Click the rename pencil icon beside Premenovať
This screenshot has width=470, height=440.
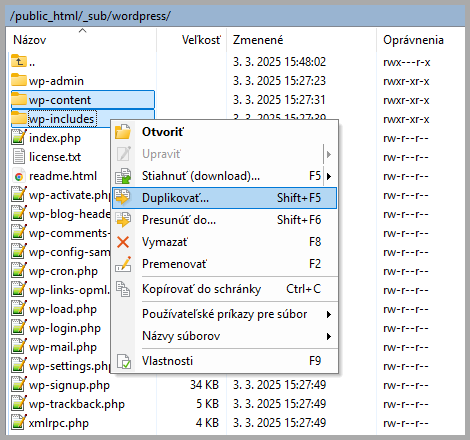coord(123,264)
